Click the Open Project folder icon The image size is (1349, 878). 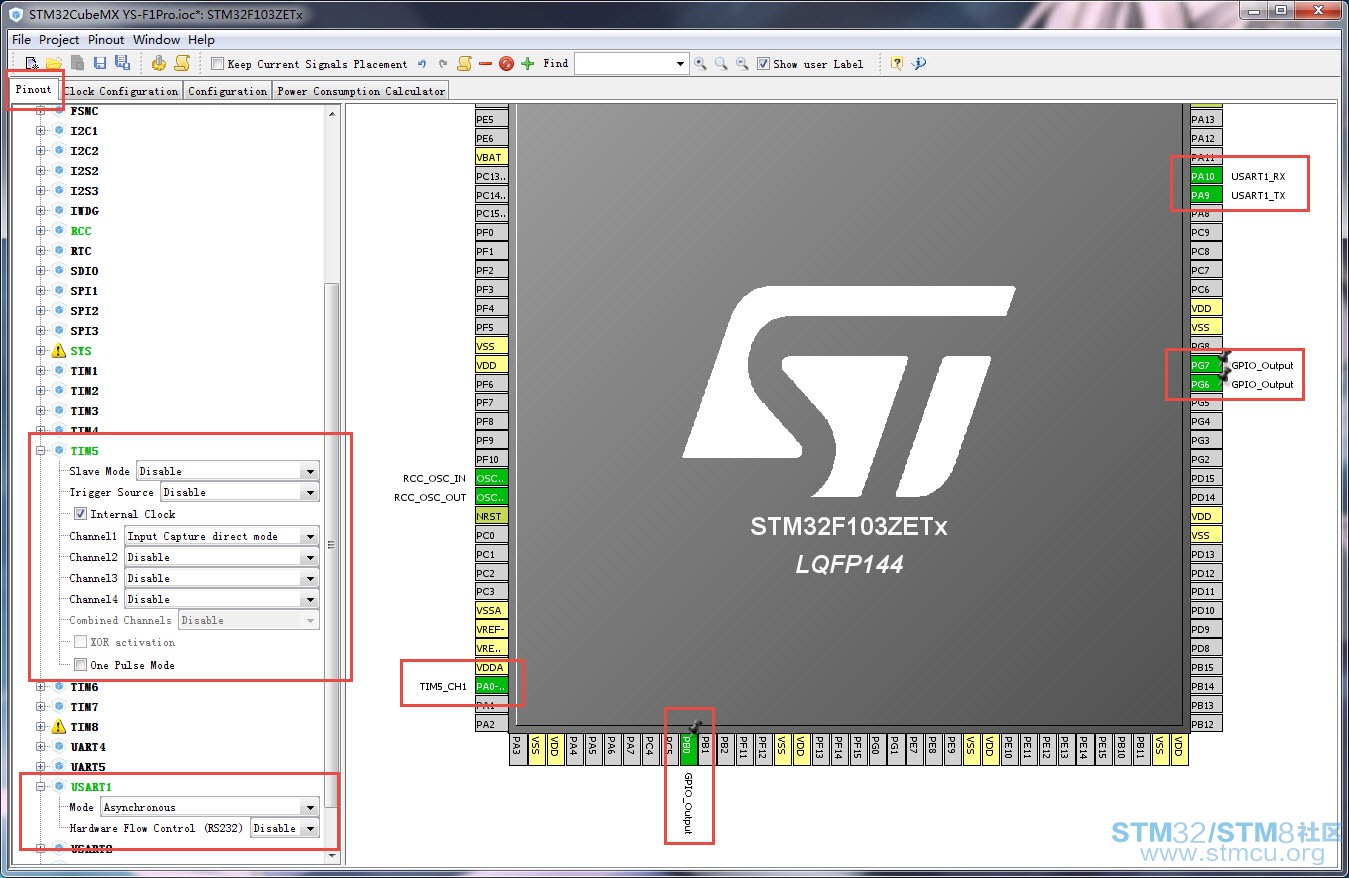pyautogui.click(x=54, y=63)
